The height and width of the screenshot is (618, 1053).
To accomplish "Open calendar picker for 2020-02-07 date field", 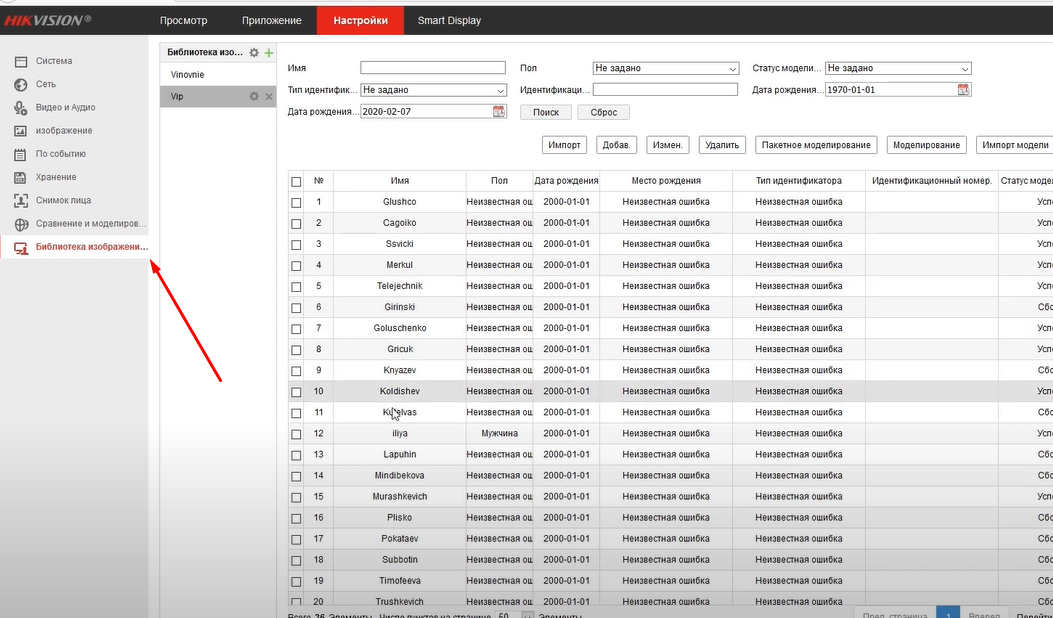I will click(499, 112).
